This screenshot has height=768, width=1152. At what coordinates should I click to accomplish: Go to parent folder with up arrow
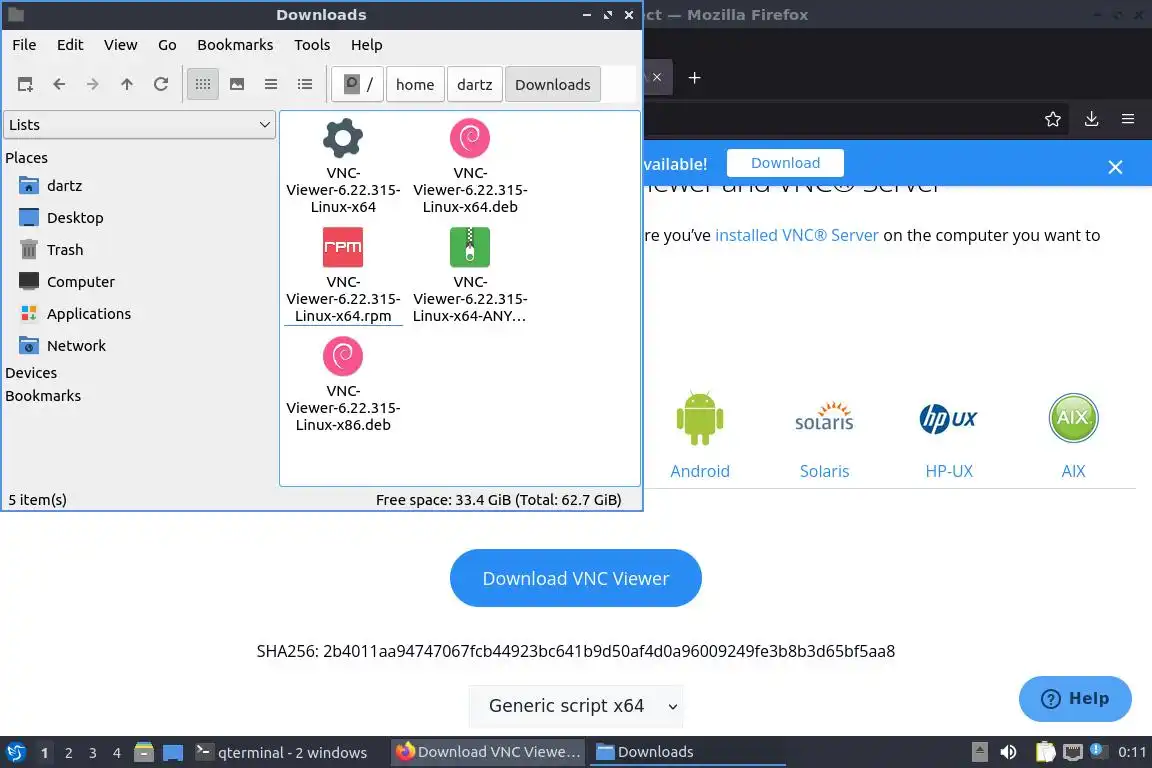point(126,85)
